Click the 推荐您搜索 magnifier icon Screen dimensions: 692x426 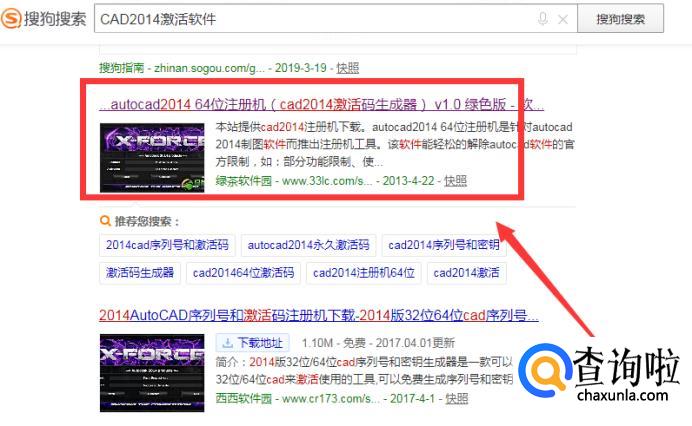pyautogui.click(x=105, y=220)
